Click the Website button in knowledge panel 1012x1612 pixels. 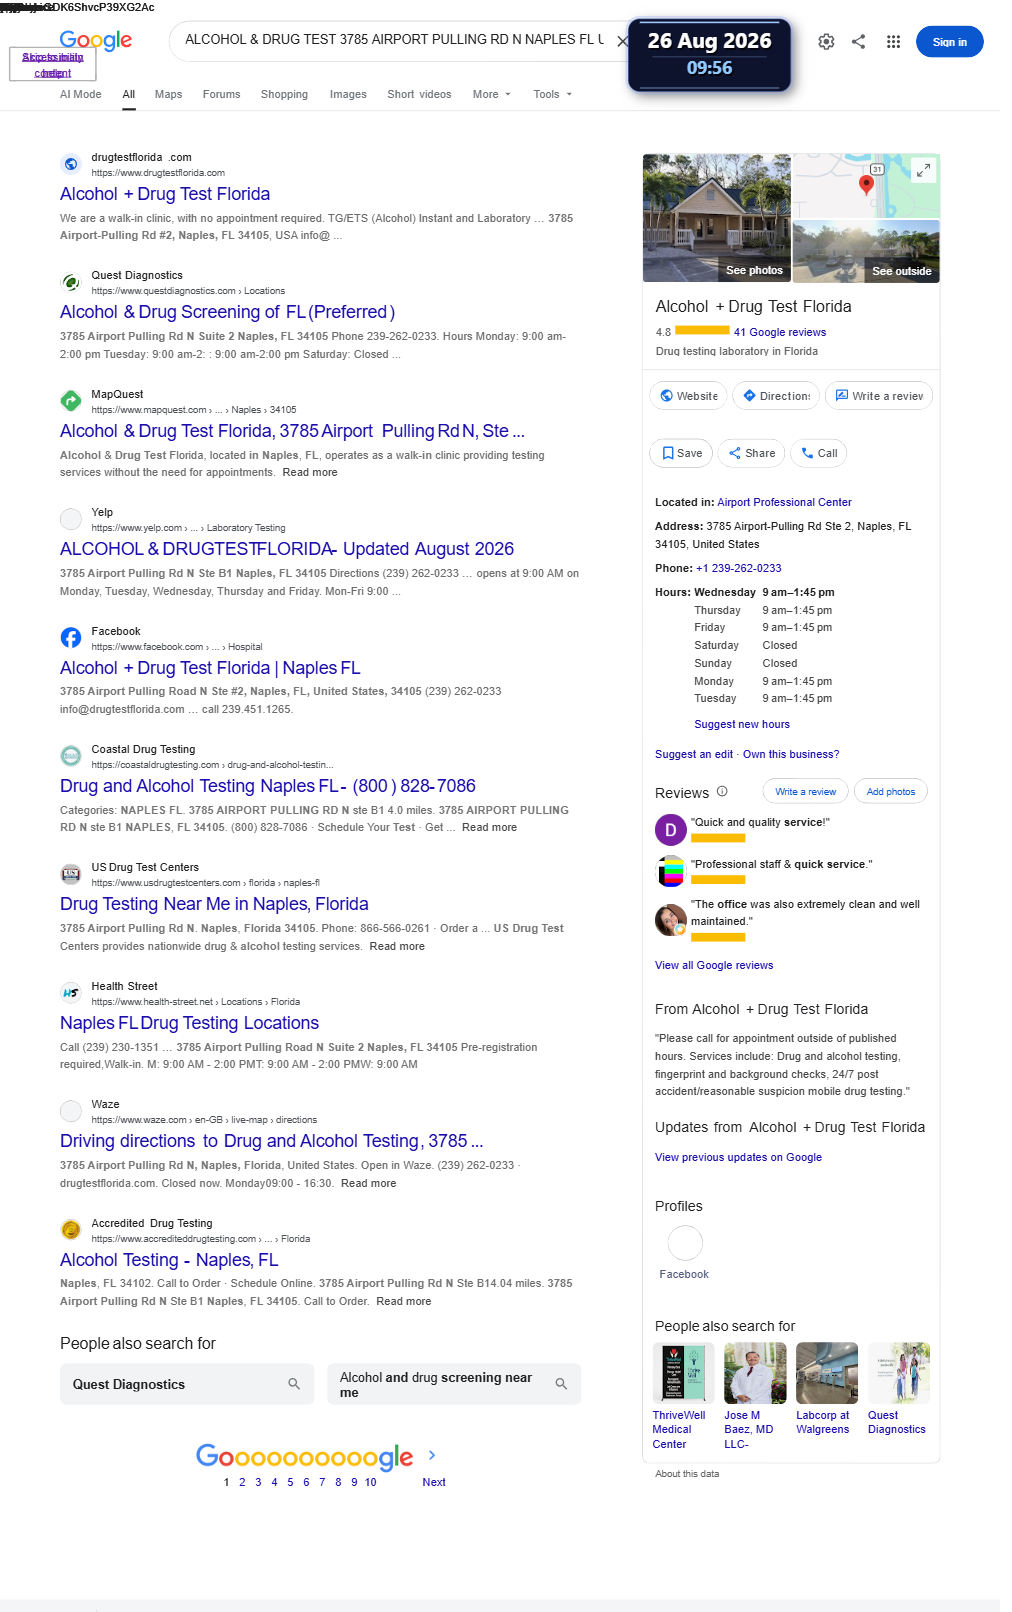click(688, 396)
